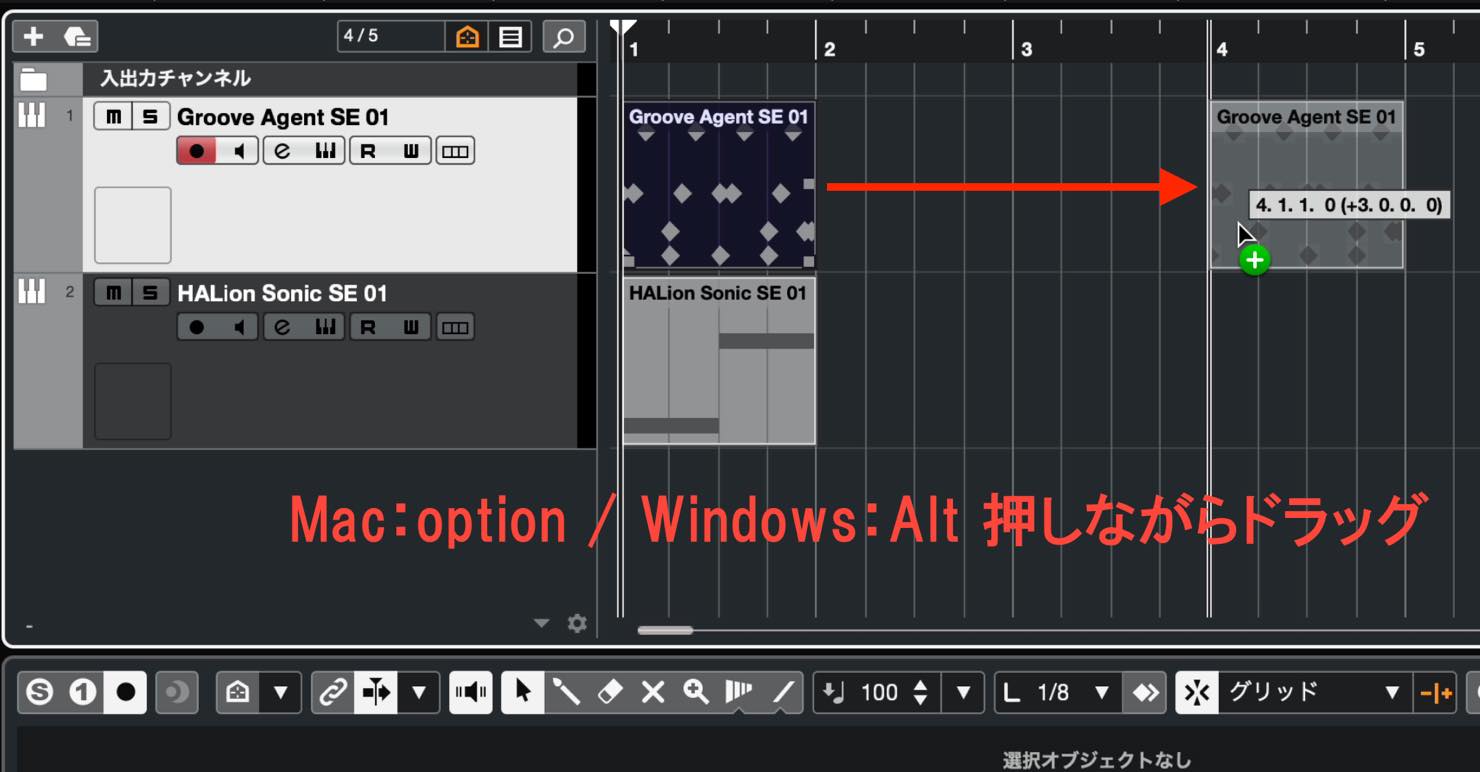
Task: Open the track presets icon beside Add Track
Action: [x=77, y=37]
